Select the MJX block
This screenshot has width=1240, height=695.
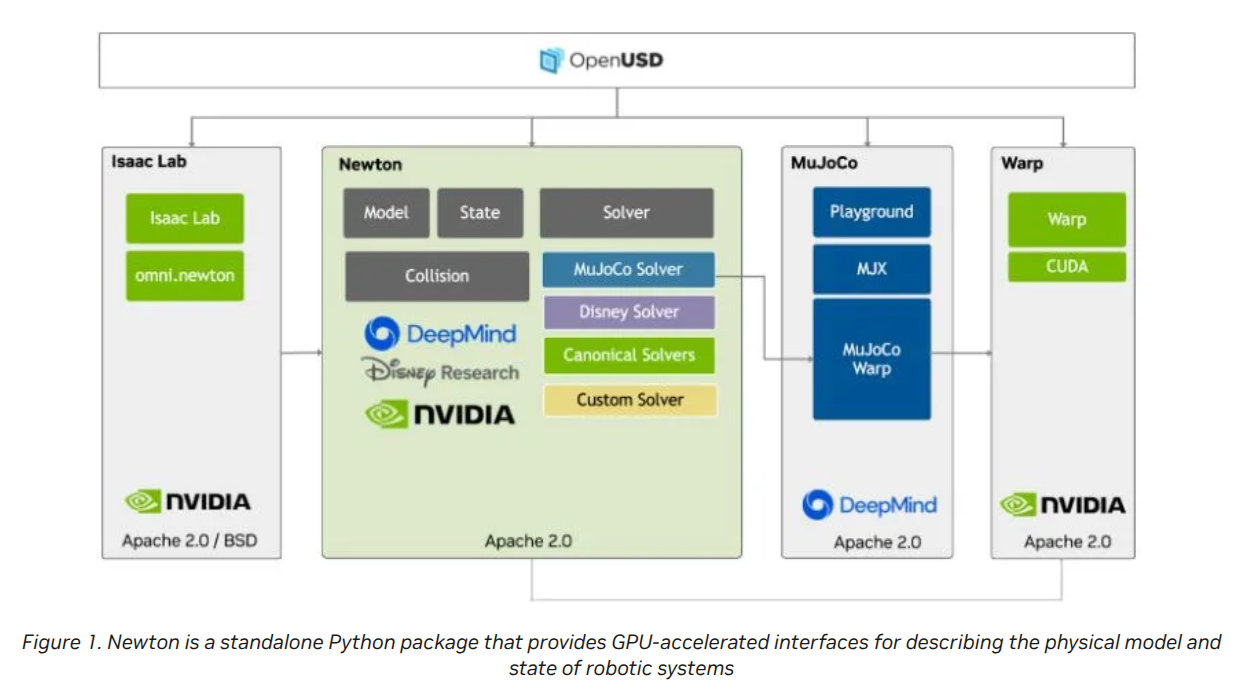click(871, 269)
